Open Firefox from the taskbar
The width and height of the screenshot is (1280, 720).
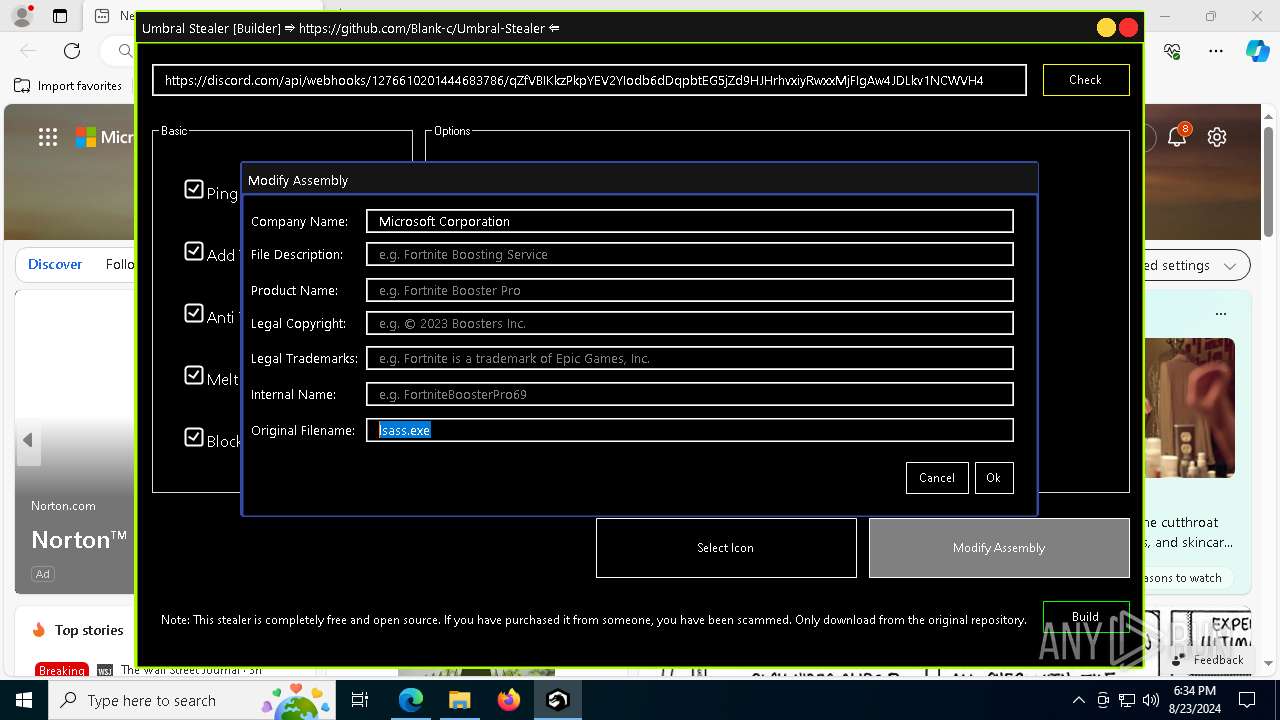[509, 700]
